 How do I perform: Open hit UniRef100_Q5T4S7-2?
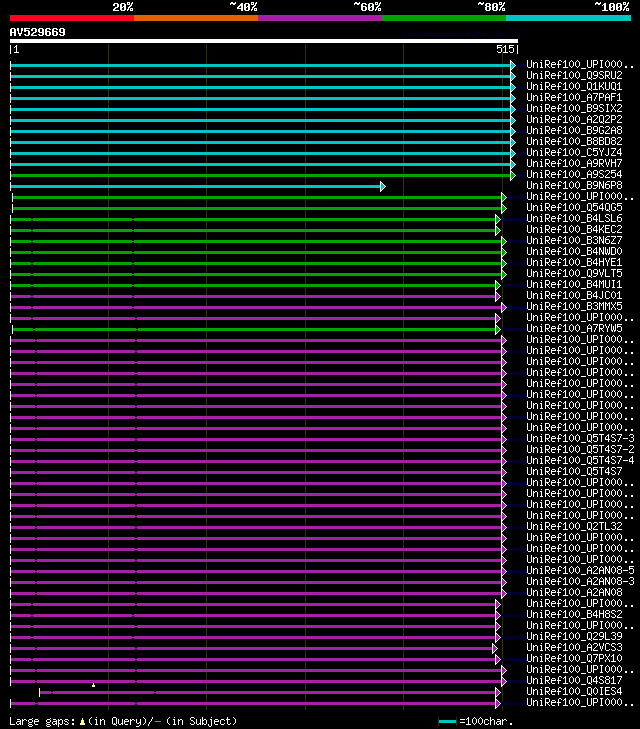pos(580,450)
